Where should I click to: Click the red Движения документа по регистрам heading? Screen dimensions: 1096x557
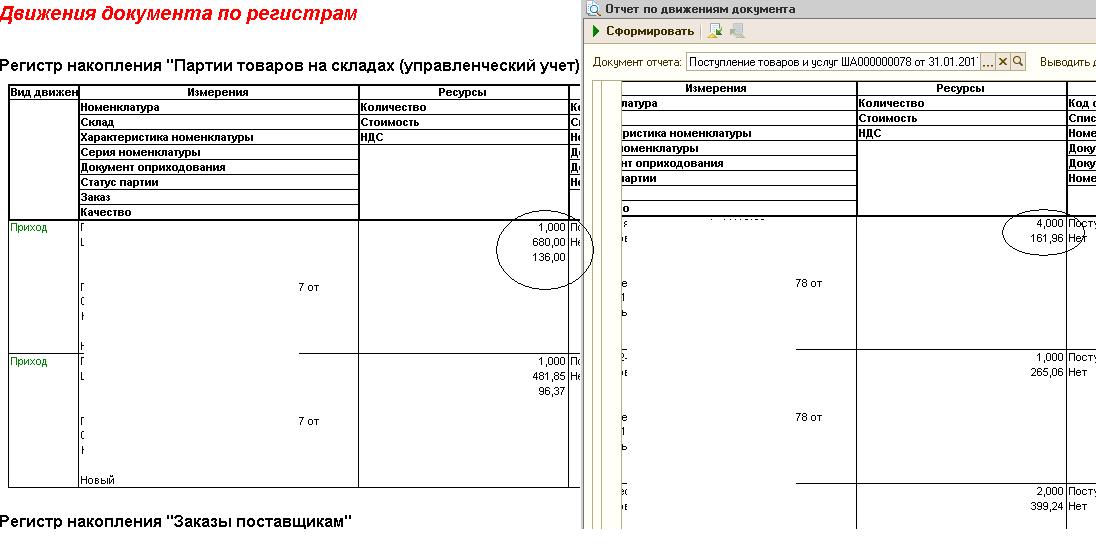pos(178,13)
